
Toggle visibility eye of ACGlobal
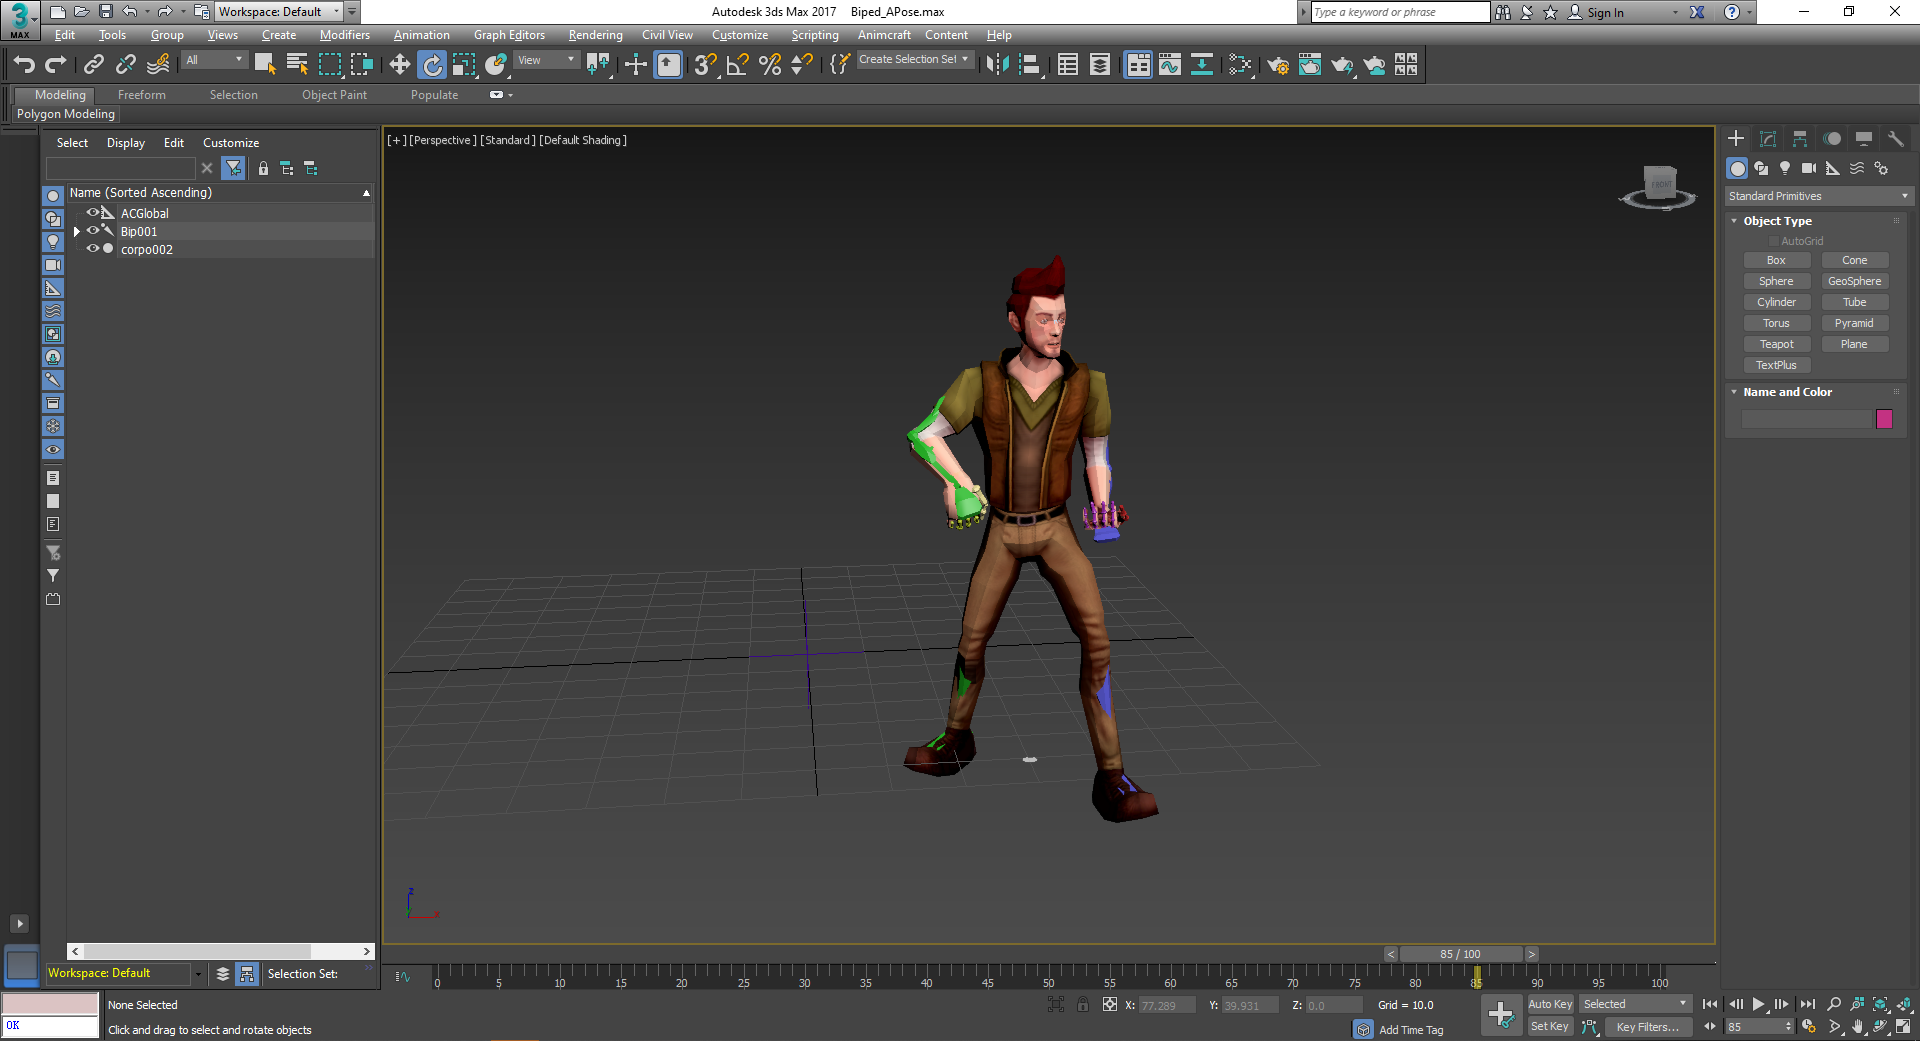93,213
